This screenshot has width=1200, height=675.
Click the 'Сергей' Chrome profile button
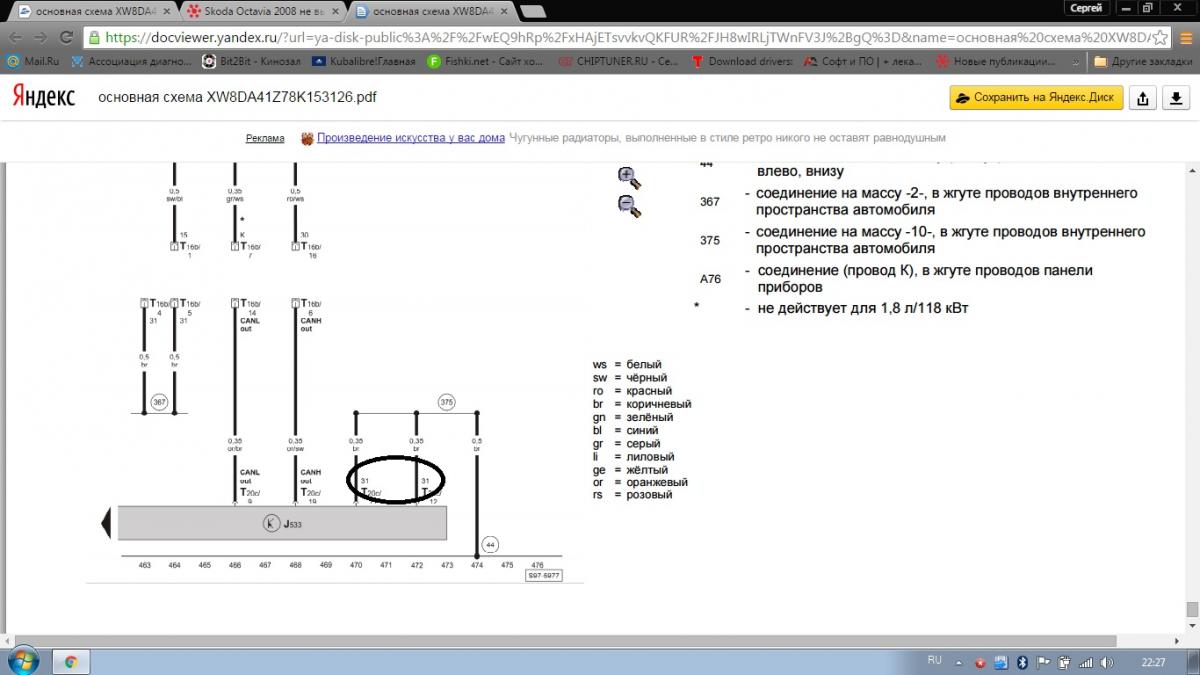pos(1086,8)
